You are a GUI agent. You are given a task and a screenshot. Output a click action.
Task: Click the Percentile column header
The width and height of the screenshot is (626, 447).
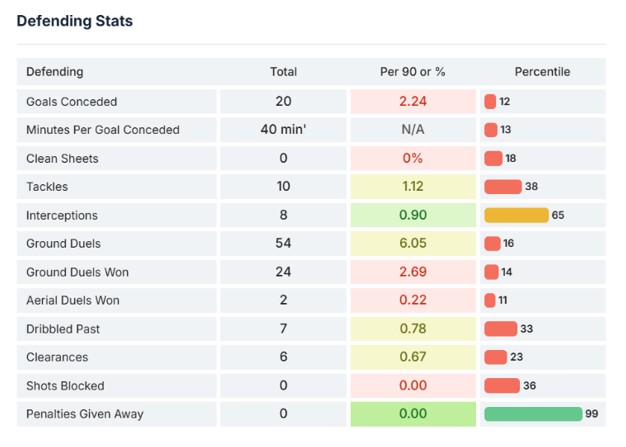point(542,72)
